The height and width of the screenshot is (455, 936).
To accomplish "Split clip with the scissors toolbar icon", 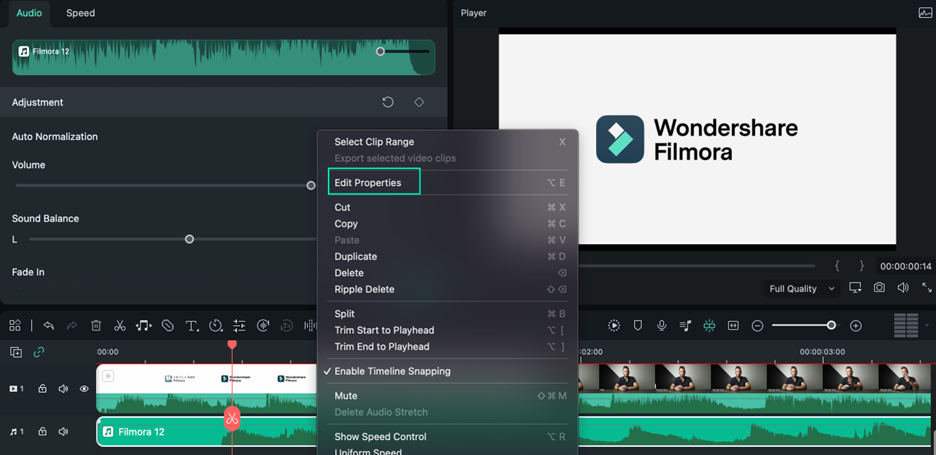I will click(x=120, y=325).
